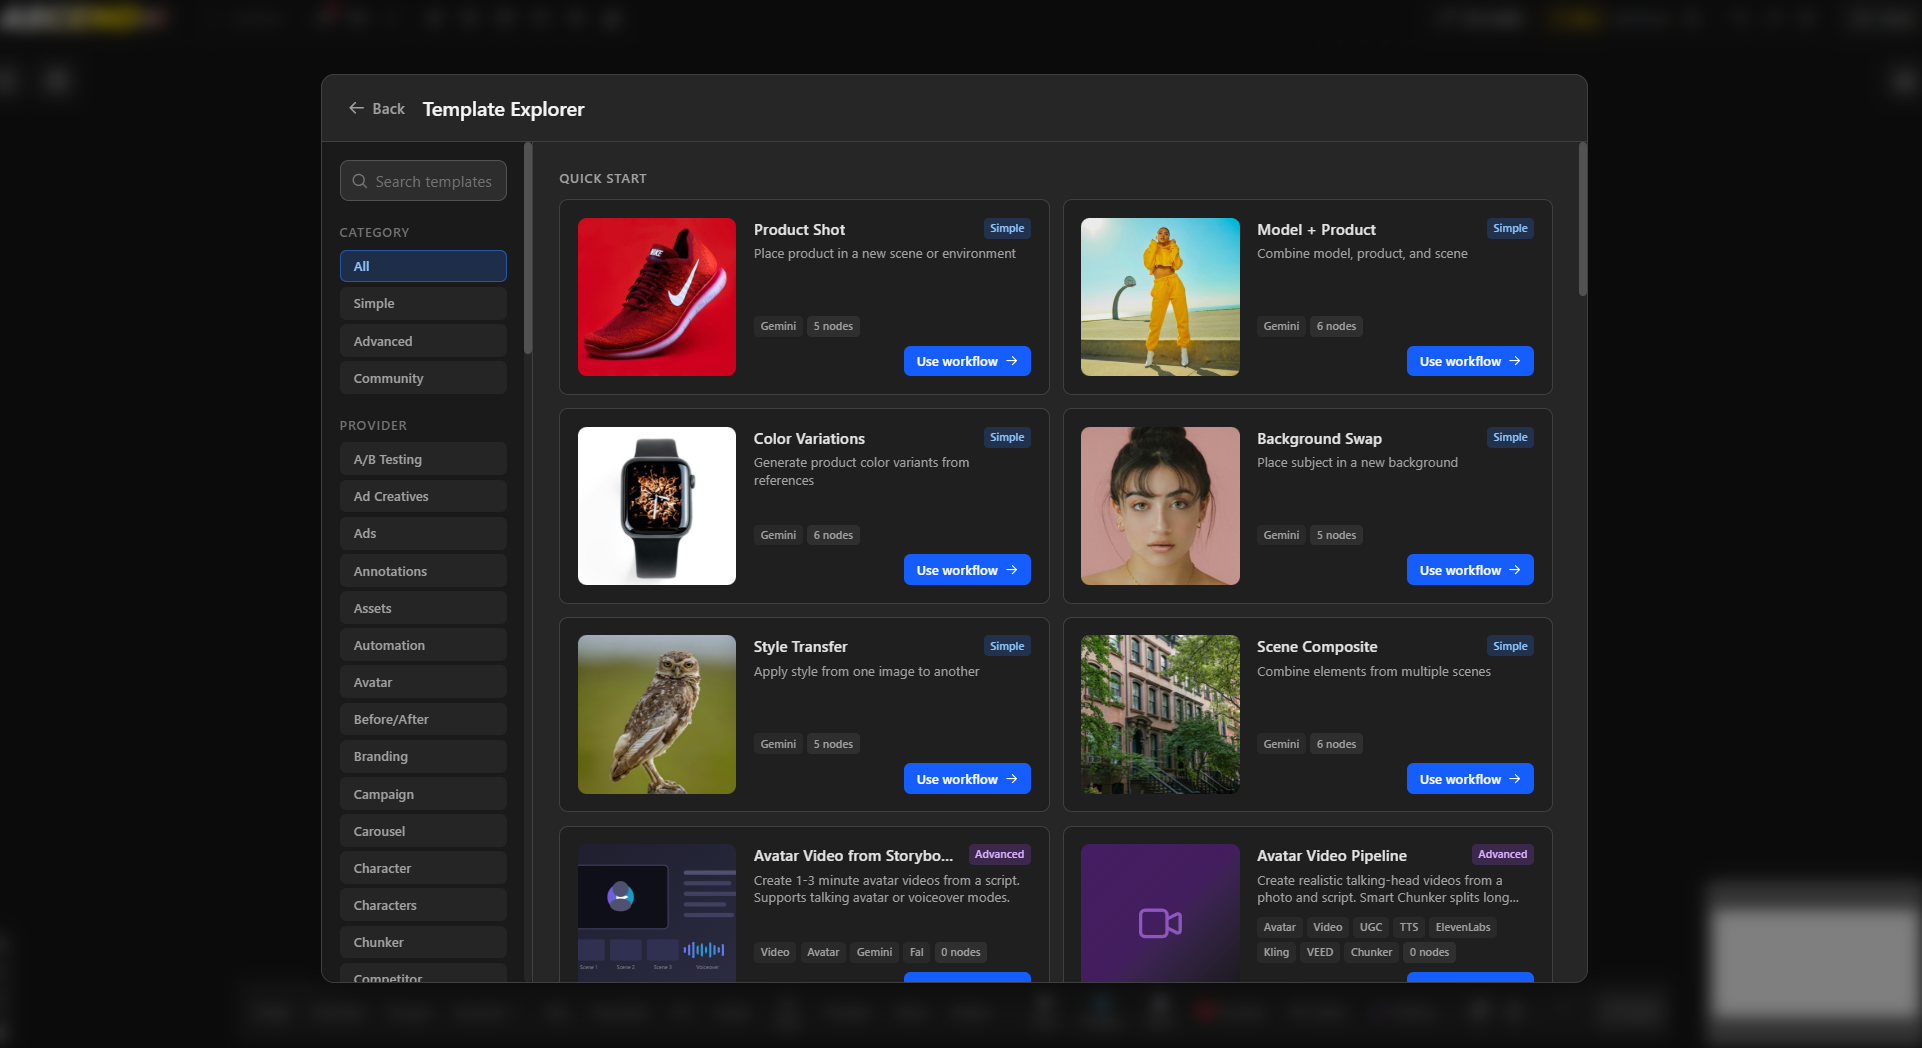The width and height of the screenshot is (1922, 1048).
Task: Click the search magnifier icon
Action: [360, 181]
